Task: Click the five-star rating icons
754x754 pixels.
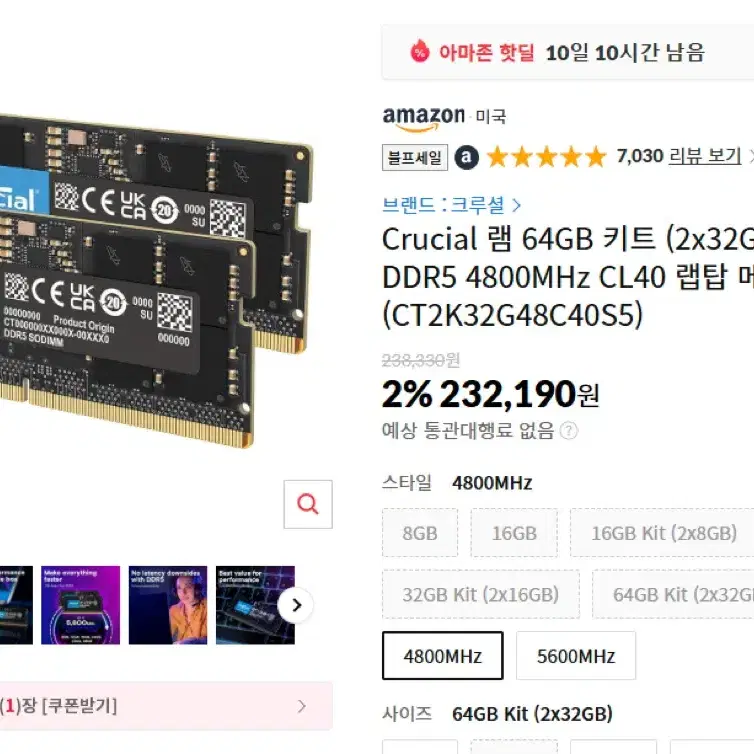Action: [547, 157]
